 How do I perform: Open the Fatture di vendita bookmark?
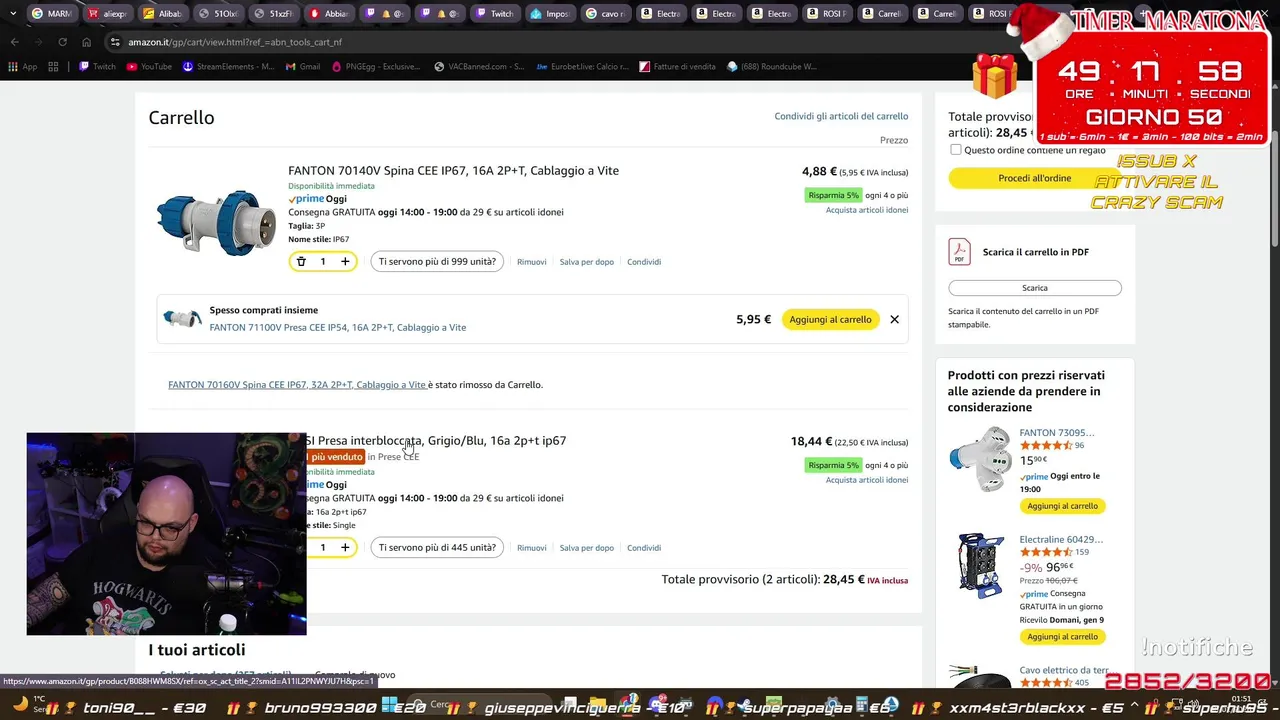point(677,67)
